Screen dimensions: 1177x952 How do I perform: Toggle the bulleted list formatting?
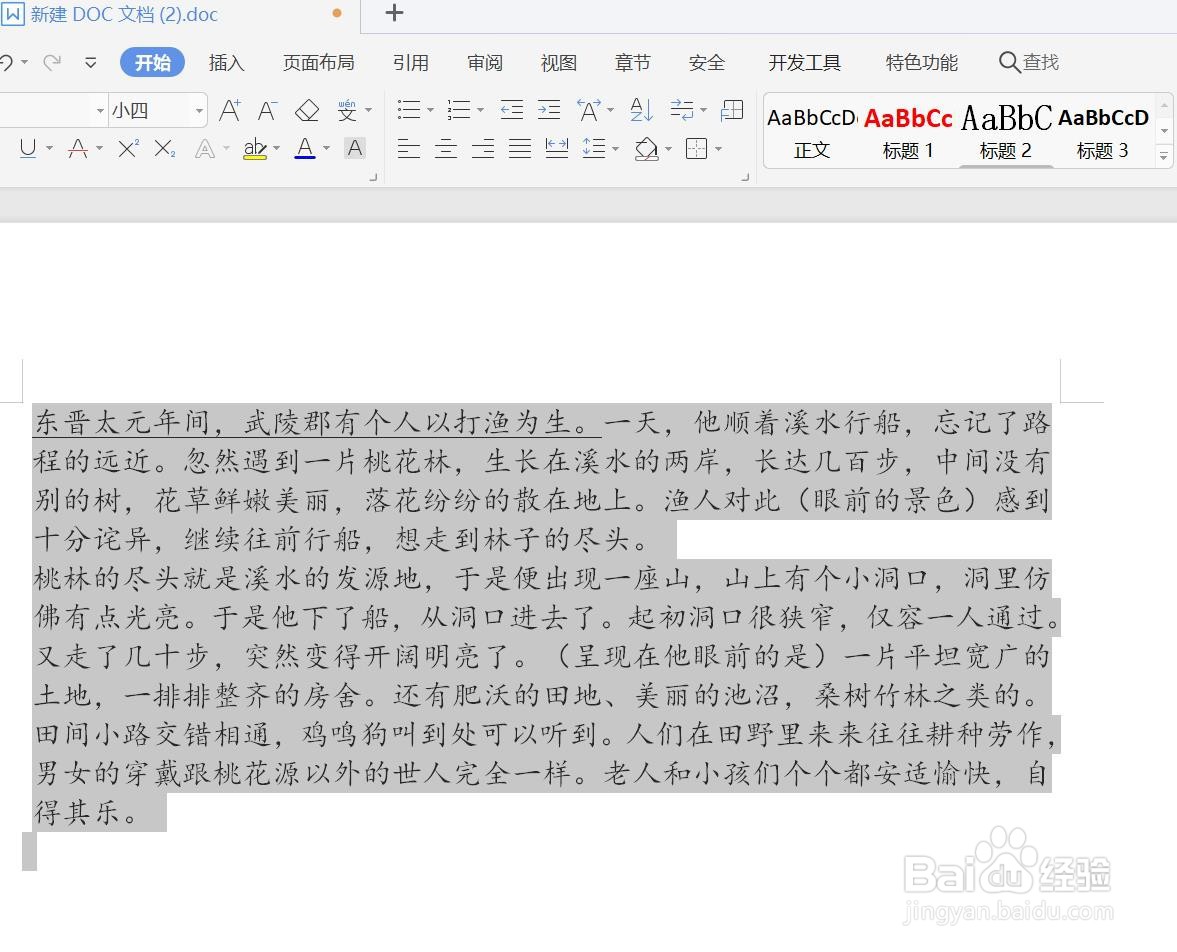pos(407,110)
